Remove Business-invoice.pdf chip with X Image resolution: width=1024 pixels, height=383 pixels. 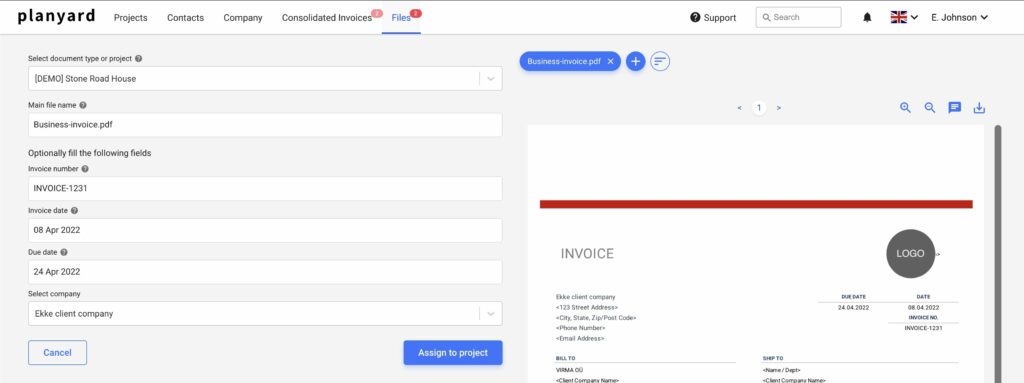pos(611,61)
